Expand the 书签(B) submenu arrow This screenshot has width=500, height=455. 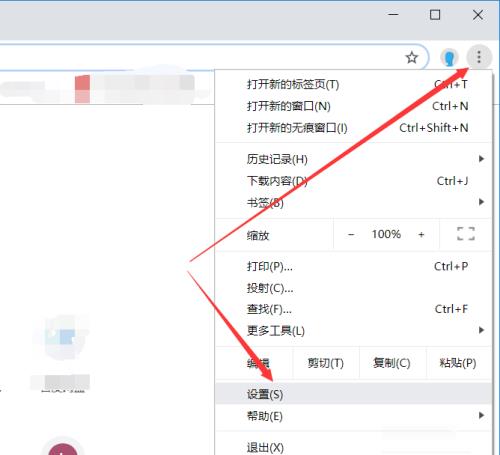pyautogui.click(x=481, y=202)
